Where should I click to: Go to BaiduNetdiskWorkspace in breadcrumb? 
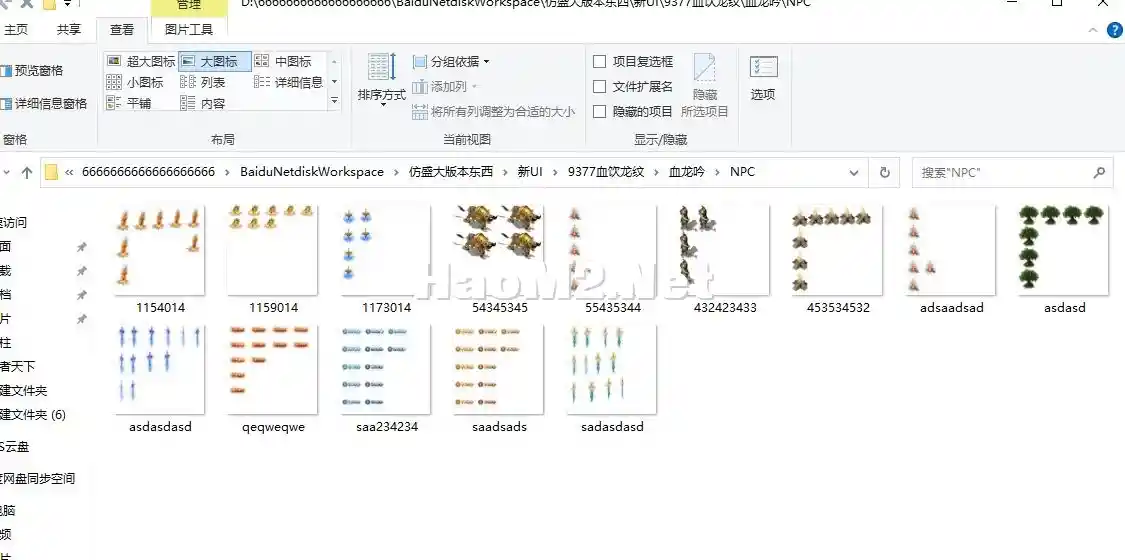coord(312,172)
